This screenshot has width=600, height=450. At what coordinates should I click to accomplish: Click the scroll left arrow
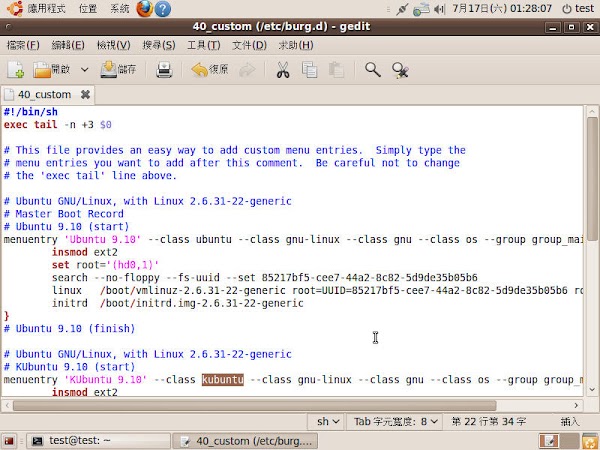pyautogui.click(x=7, y=405)
